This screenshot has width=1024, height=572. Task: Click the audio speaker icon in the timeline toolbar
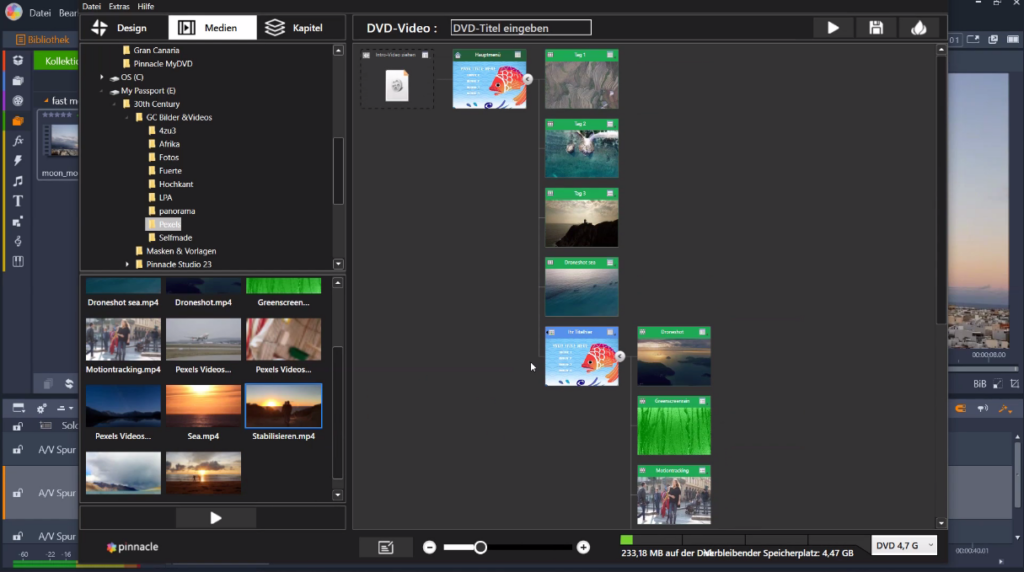(982, 409)
